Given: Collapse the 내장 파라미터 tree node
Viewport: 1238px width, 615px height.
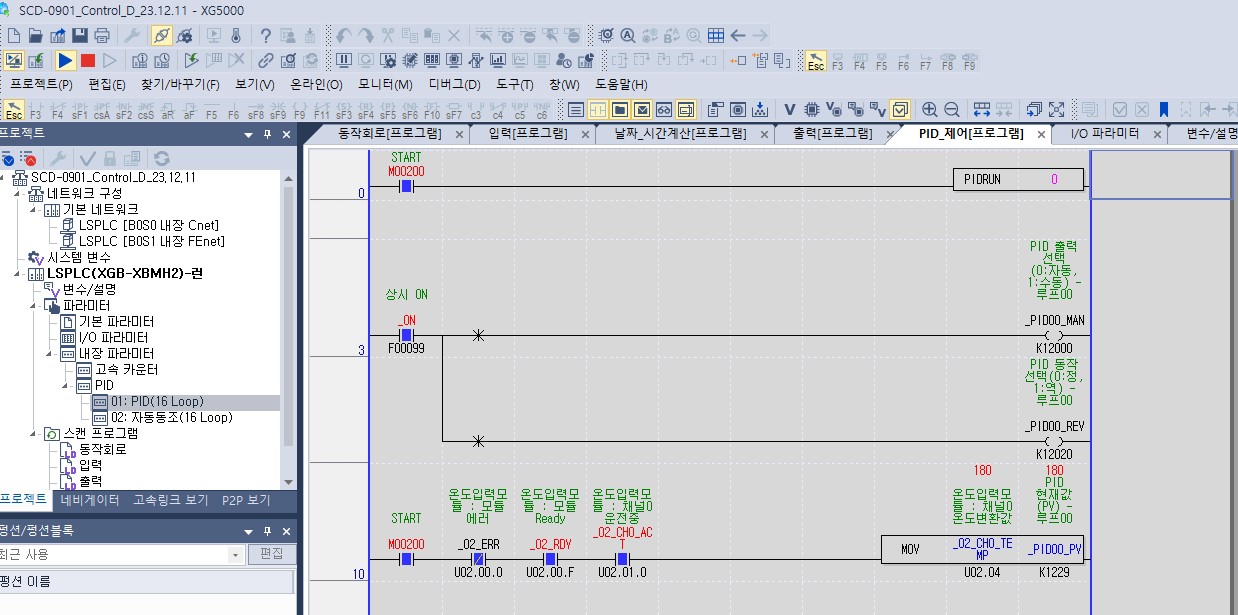Looking at the screenshot, I should click(x=48, y=352).
